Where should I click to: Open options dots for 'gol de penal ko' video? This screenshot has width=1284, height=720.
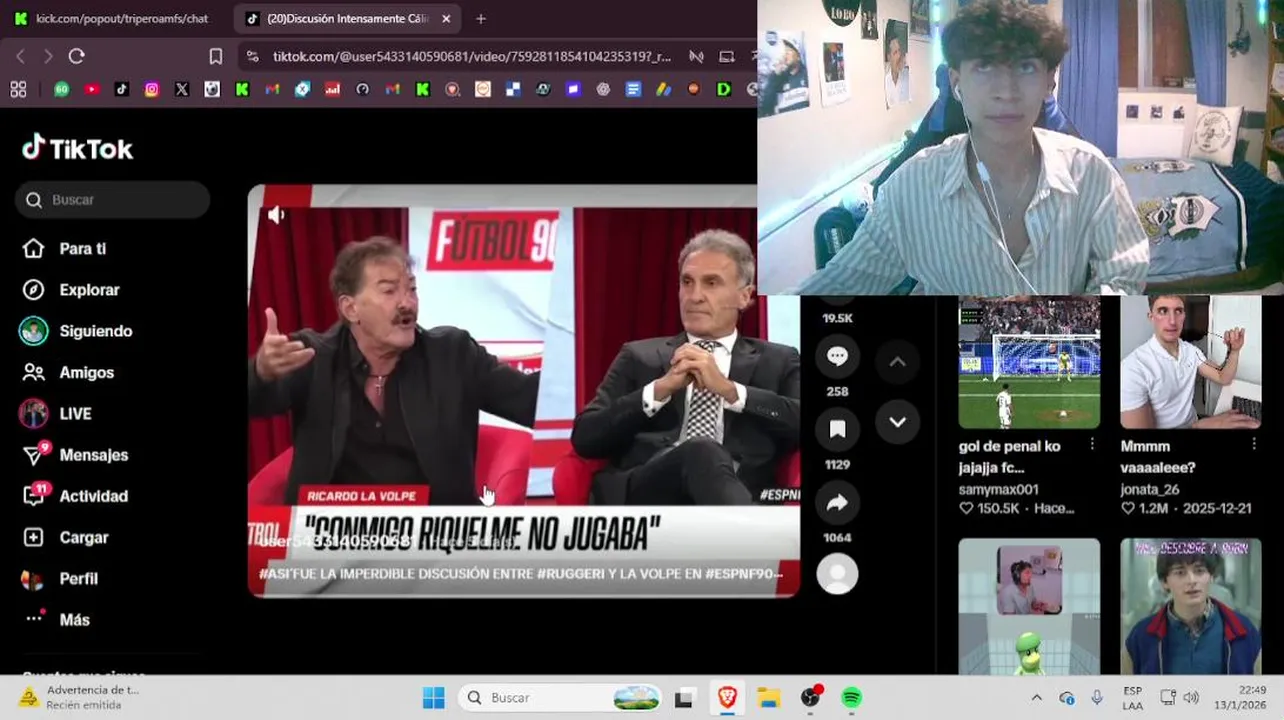1092,444
